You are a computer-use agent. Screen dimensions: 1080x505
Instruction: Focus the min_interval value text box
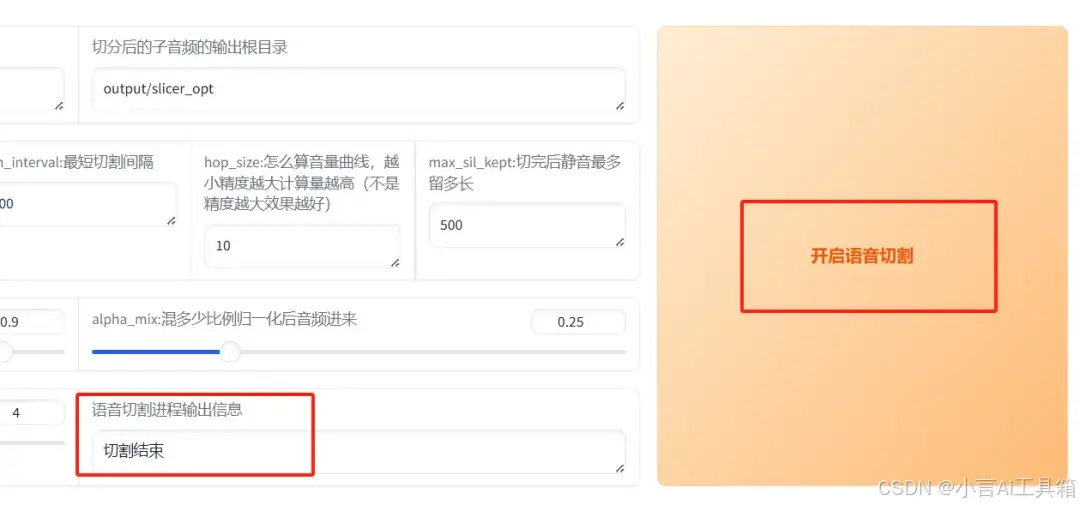click(87, 205)
